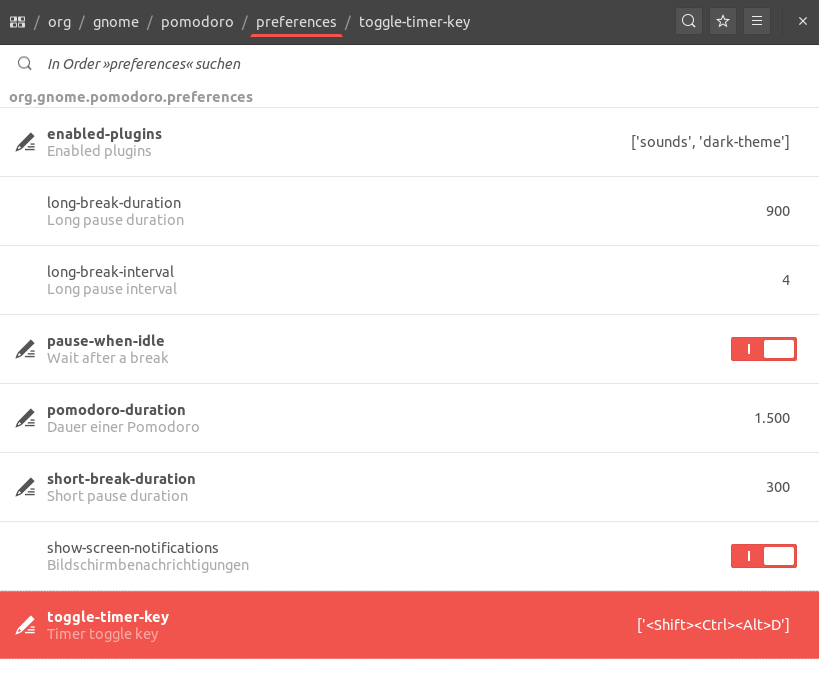Image resolution: width=819 pixels, height=684 pixels.
Task: Click the value 4 for long-break-interval
Action: [x=786, y=280]
